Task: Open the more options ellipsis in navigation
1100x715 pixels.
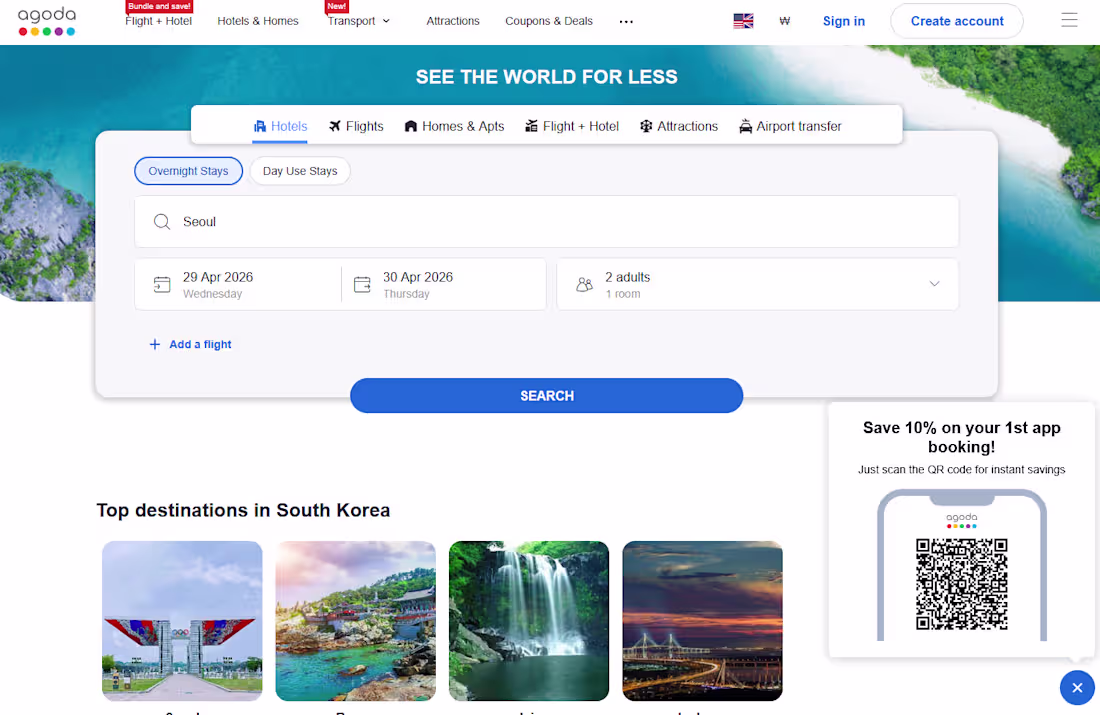Action: point(626,22)
